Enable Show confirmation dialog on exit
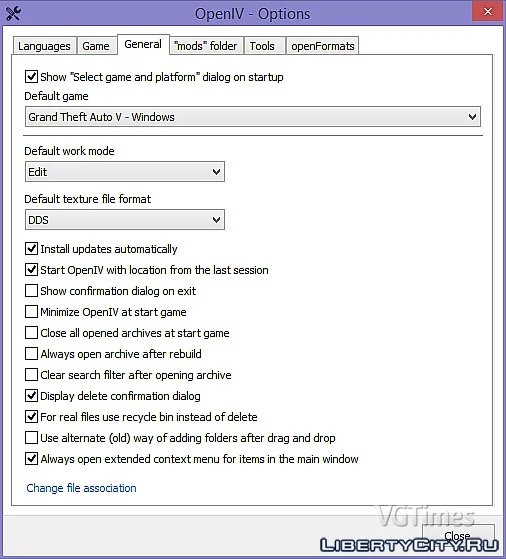 click(x=31, y=291)
